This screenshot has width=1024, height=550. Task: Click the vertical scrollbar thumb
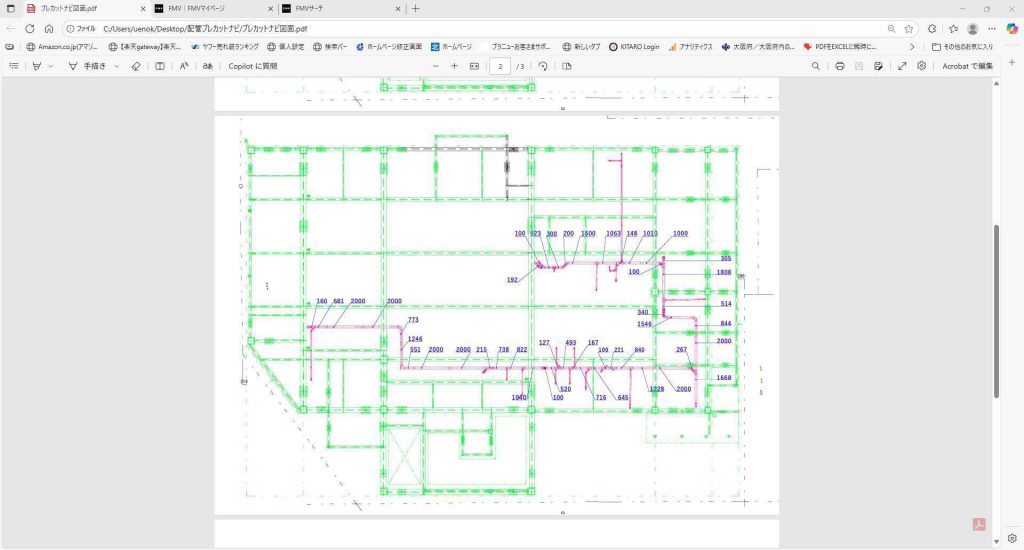tap(996, 311)
